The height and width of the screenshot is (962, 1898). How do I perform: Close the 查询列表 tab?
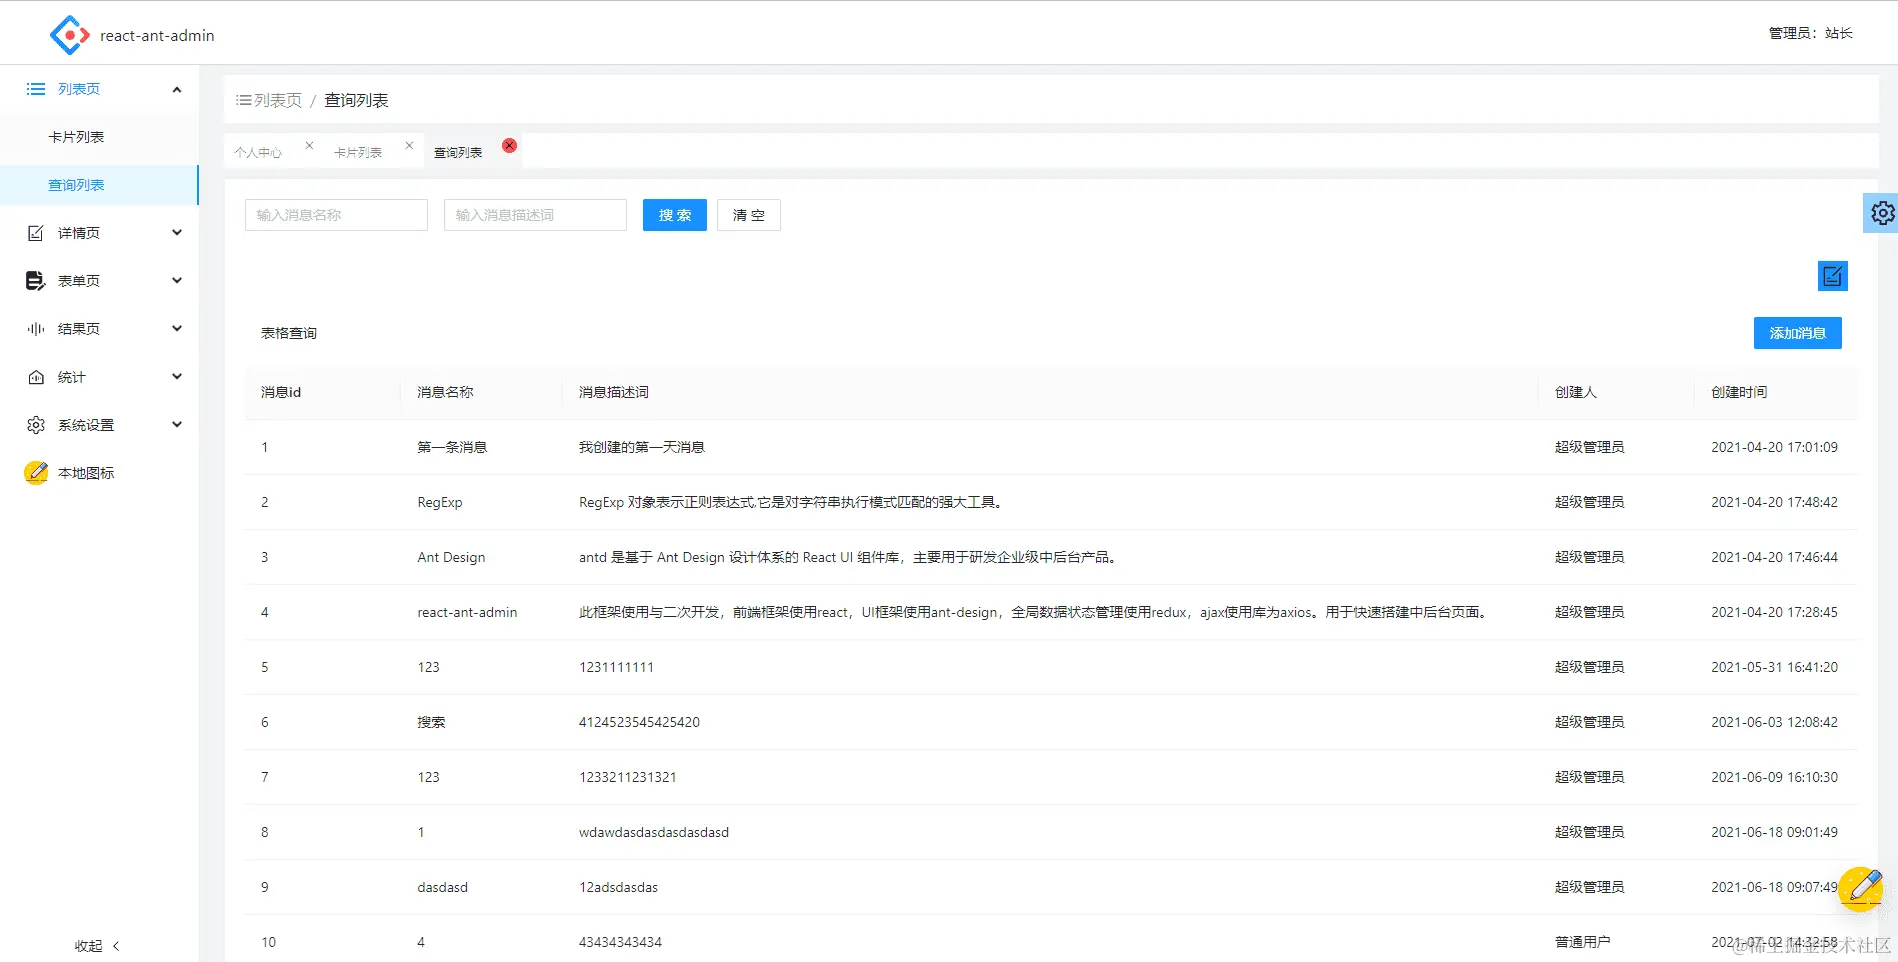click(x=509, y=145)
